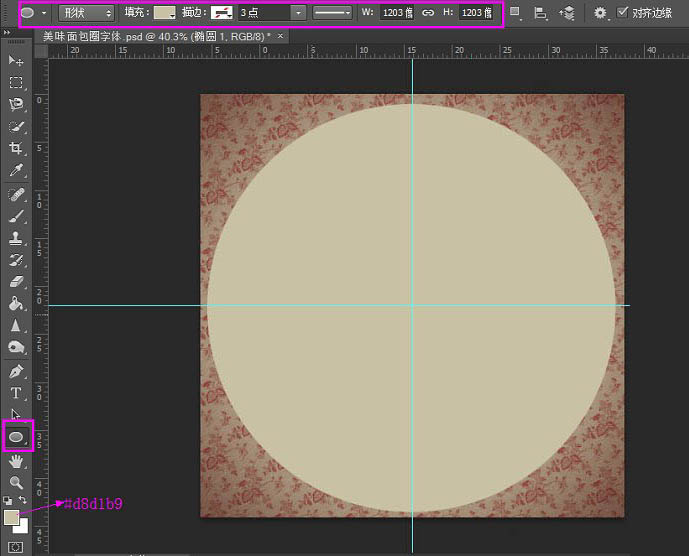Select the Eraser tool
Image resolution: width=689 pixels, height=556 pixels.
[16, 282]
